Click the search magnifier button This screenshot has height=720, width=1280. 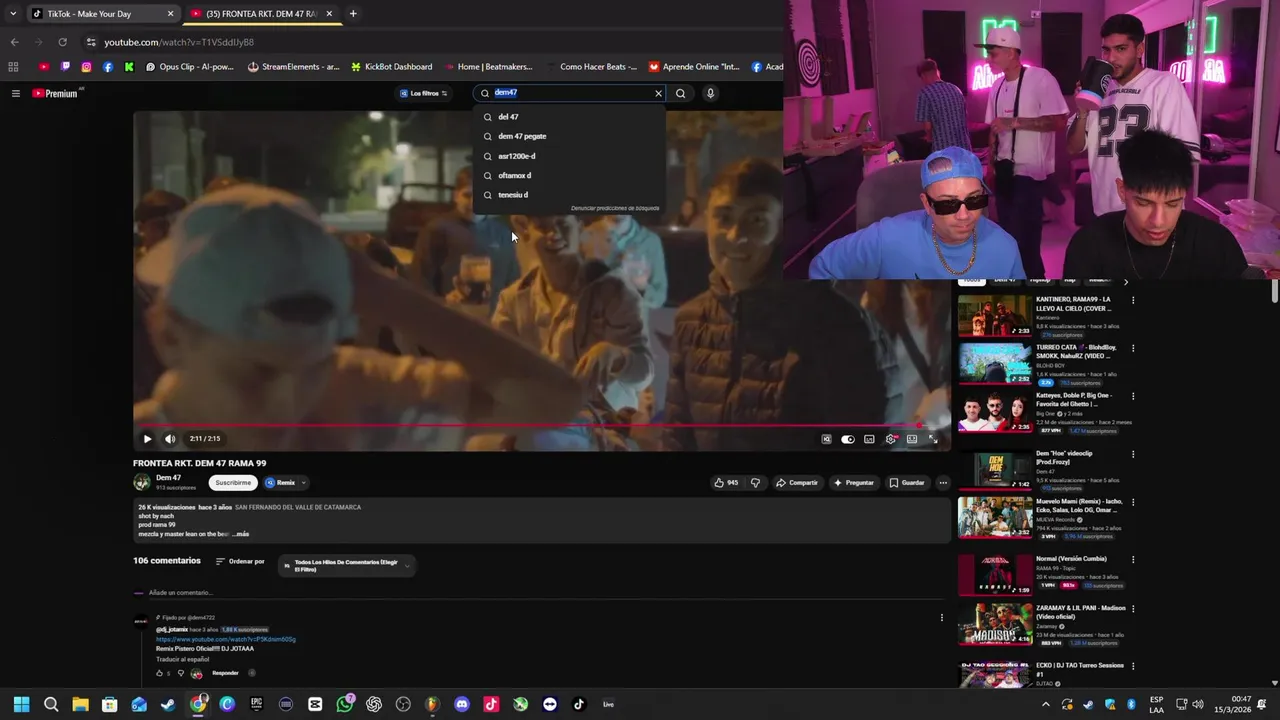tap(681, 93)
